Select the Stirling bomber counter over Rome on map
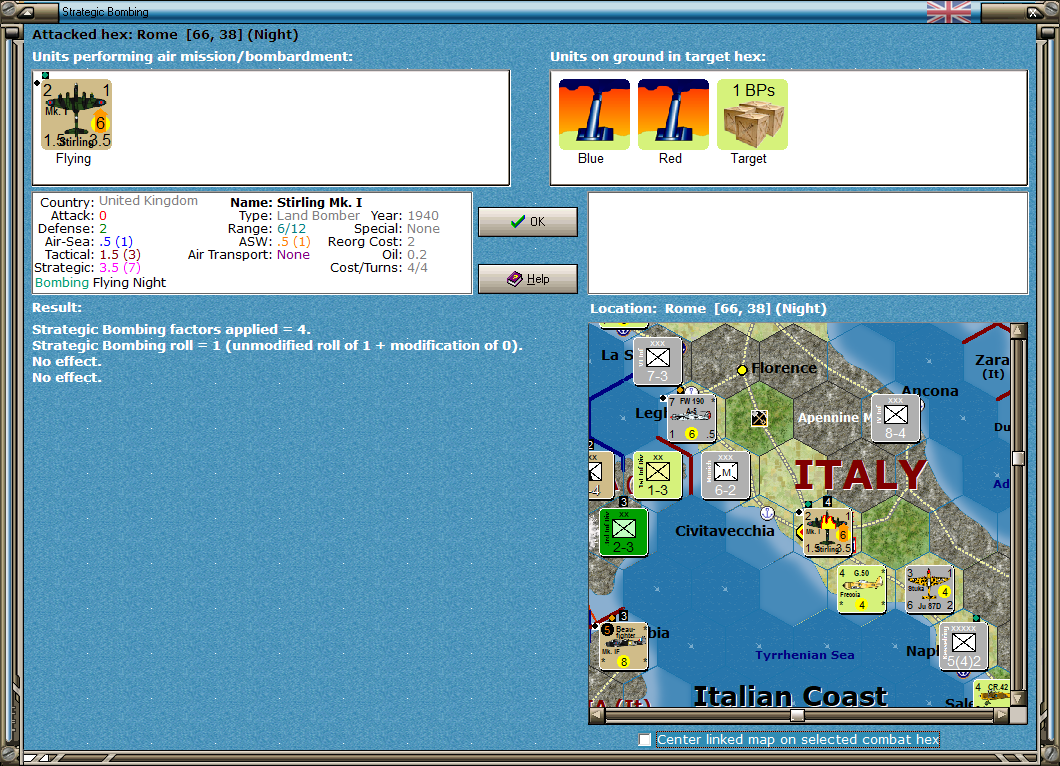1060x766 pixels. [827, 532]
